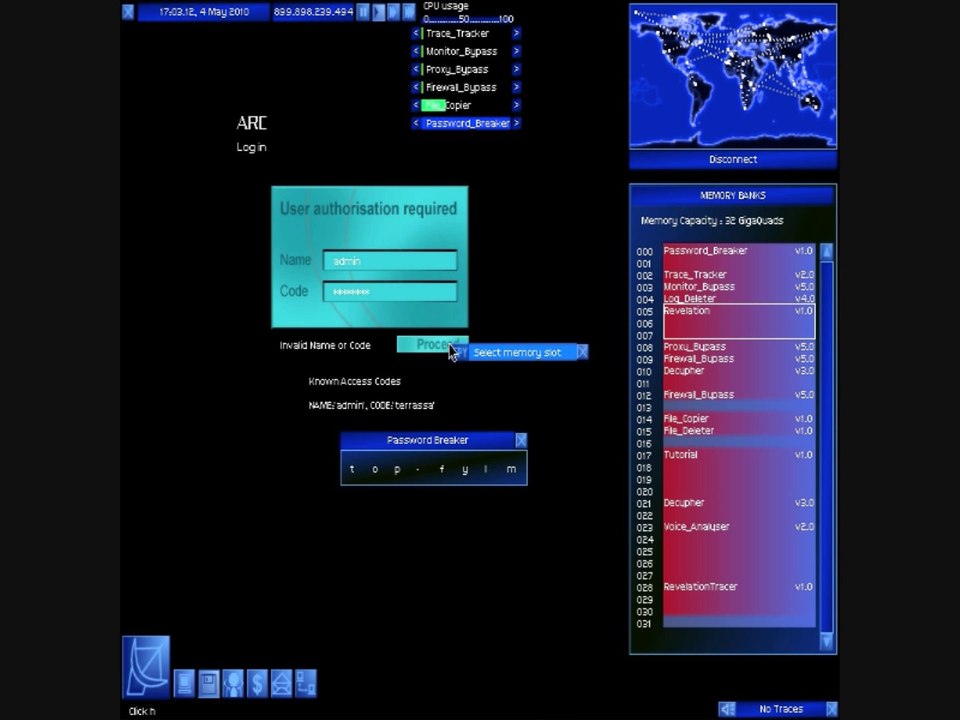Select Password_Breaker v1.0 in memory slot 000

(x=739, y=250)
